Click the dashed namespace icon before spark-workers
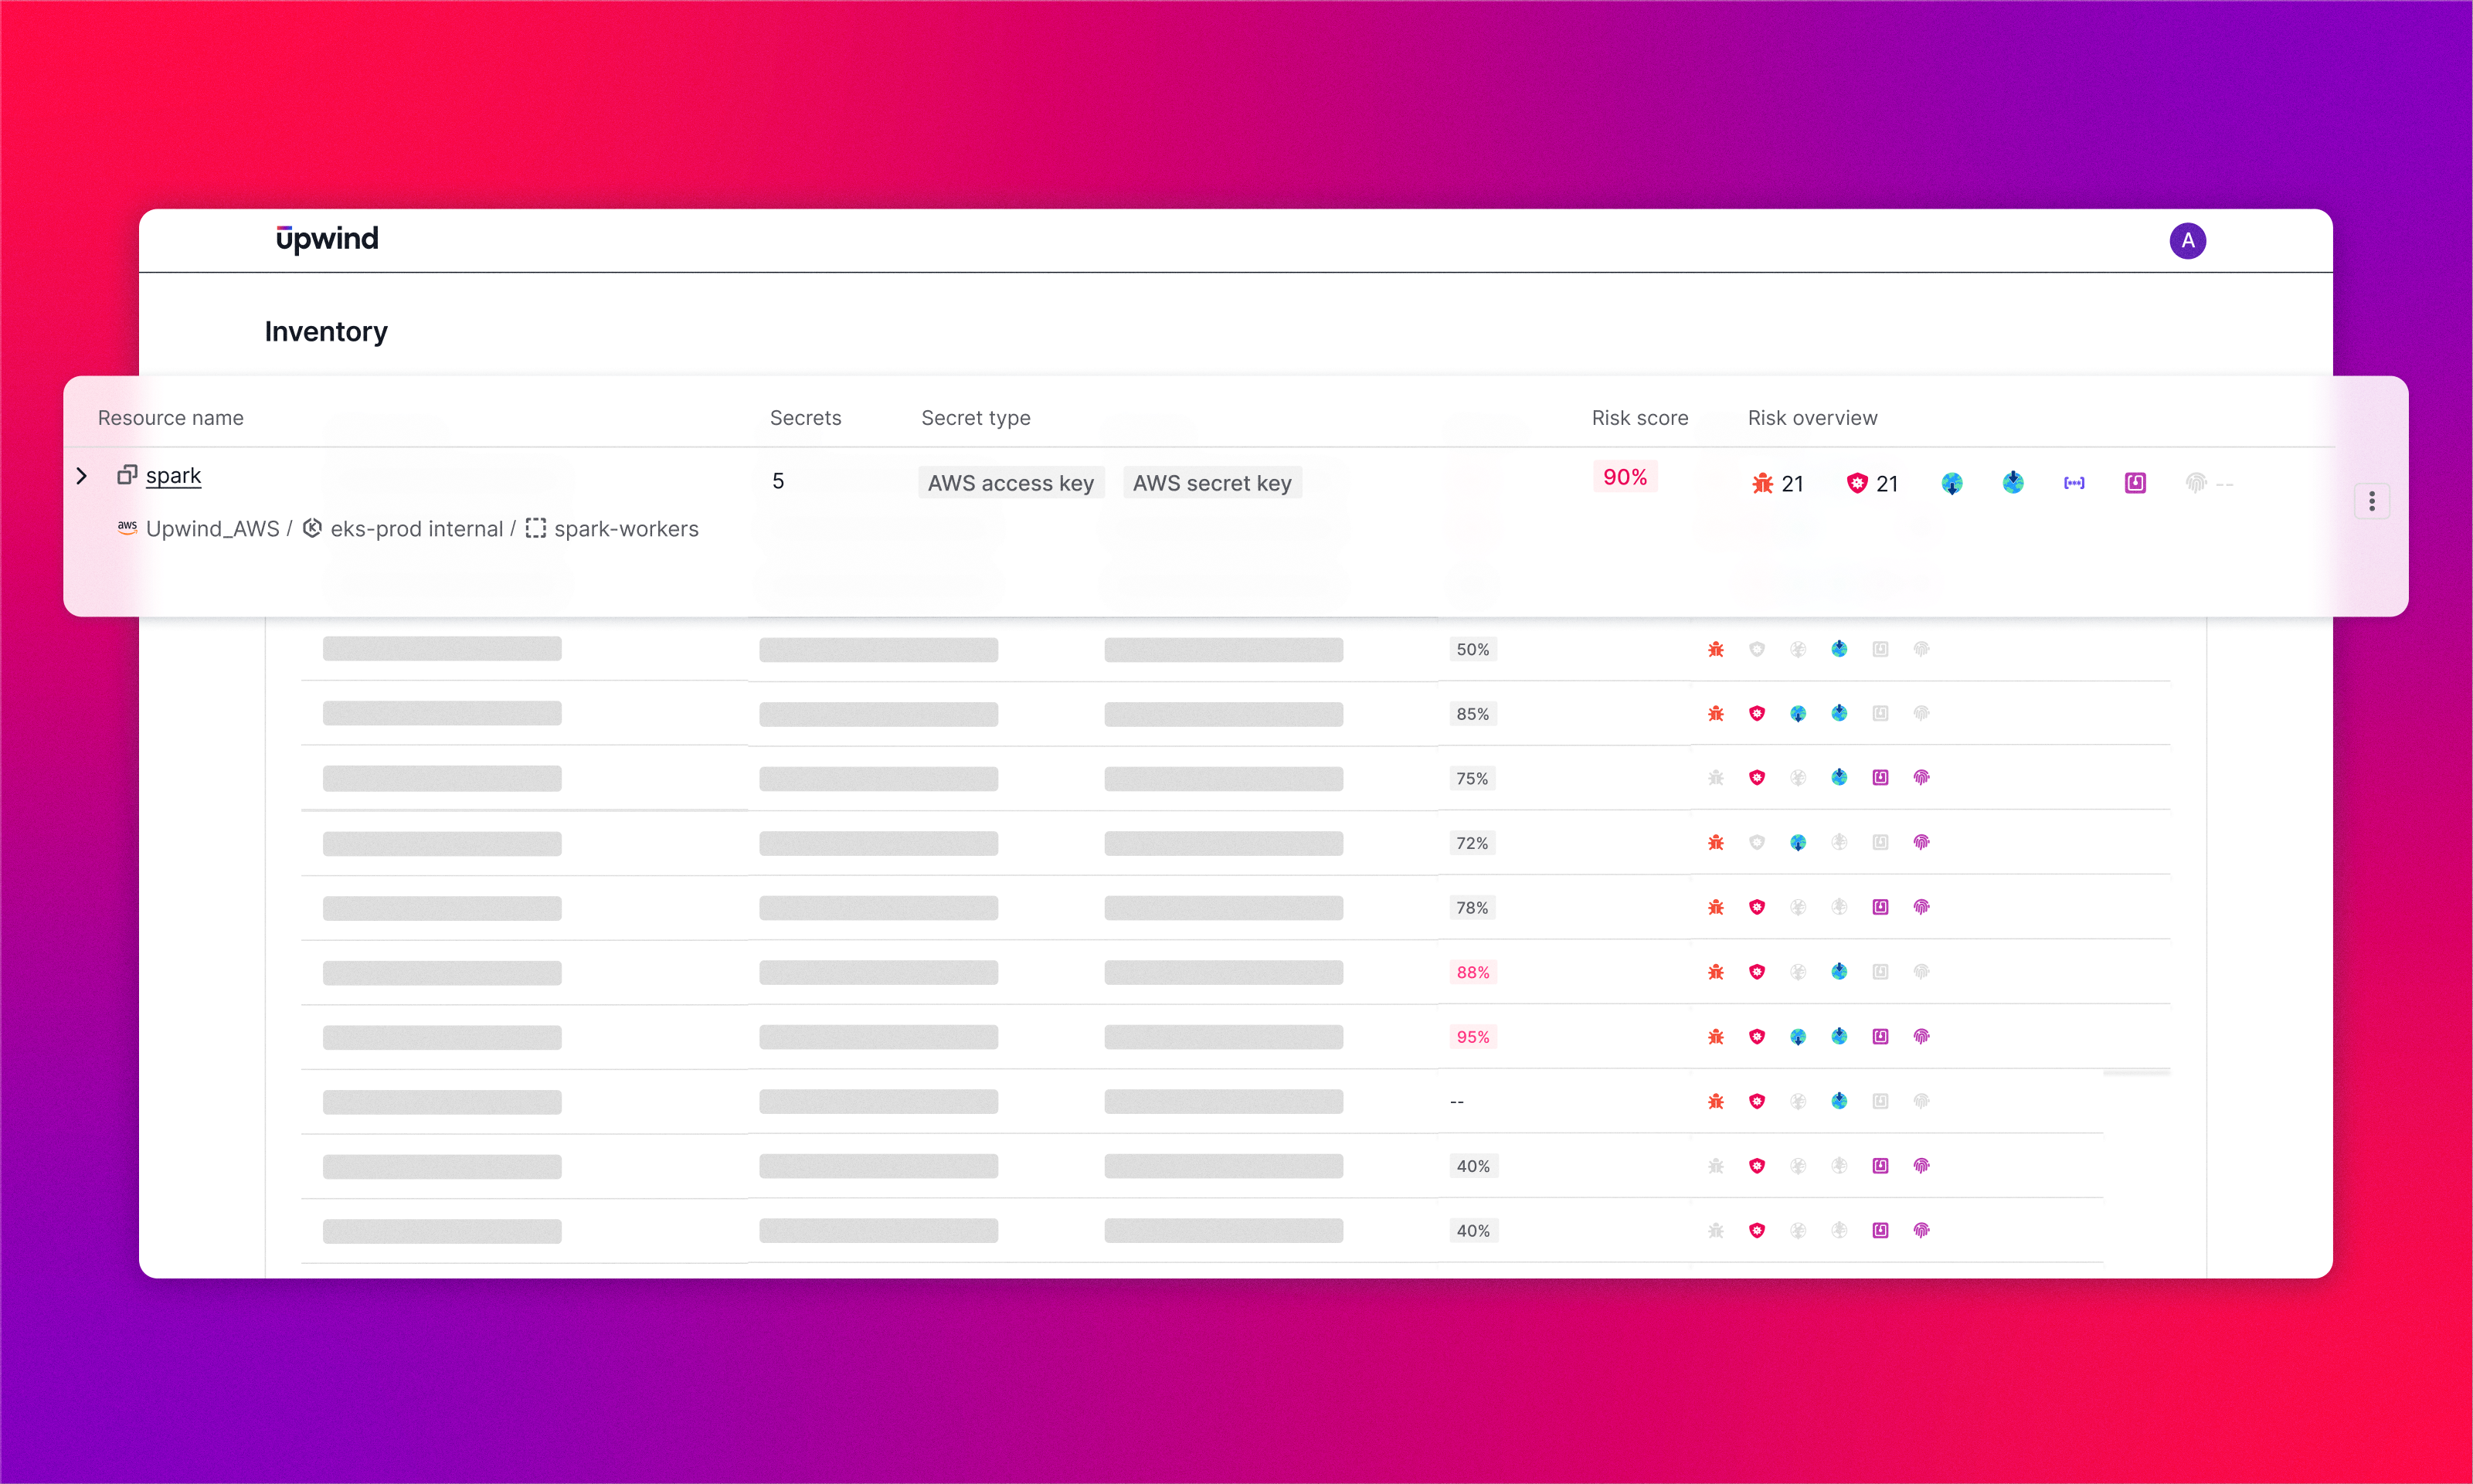 [536, 528]
